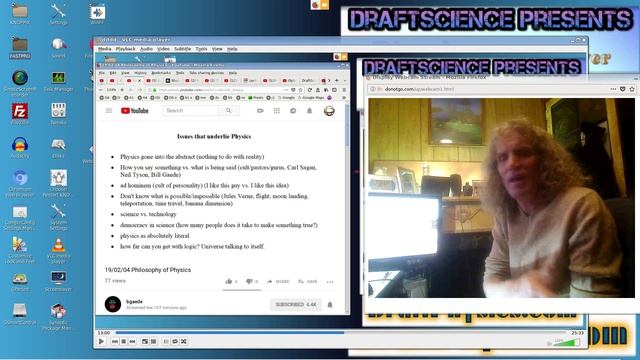
Task: Stop VLC playback
Action: pos(124,341)
